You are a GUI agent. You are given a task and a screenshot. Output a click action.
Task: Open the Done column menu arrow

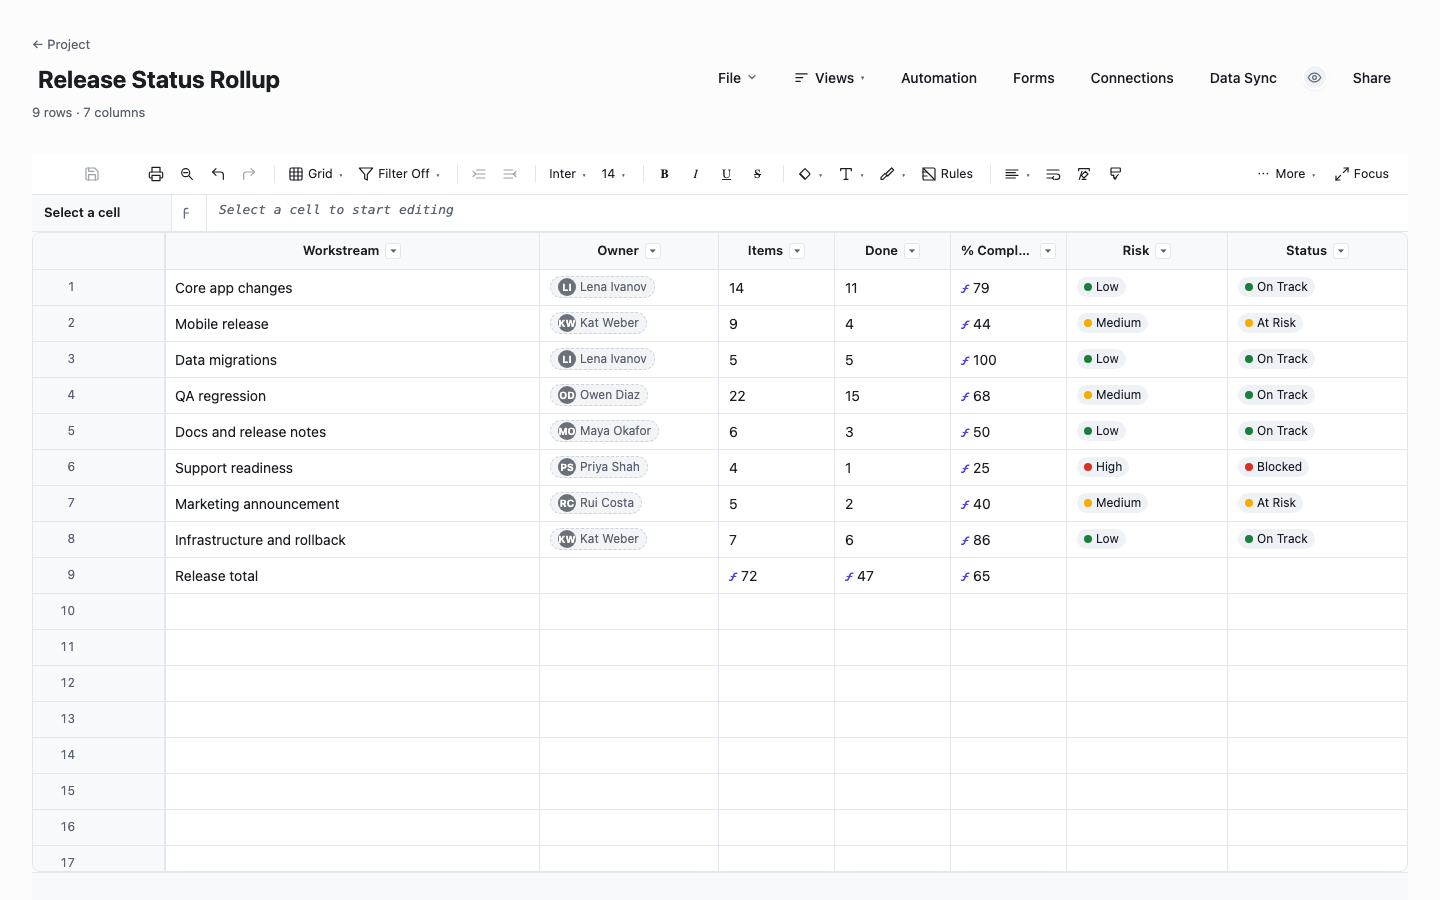coord(912,251)
